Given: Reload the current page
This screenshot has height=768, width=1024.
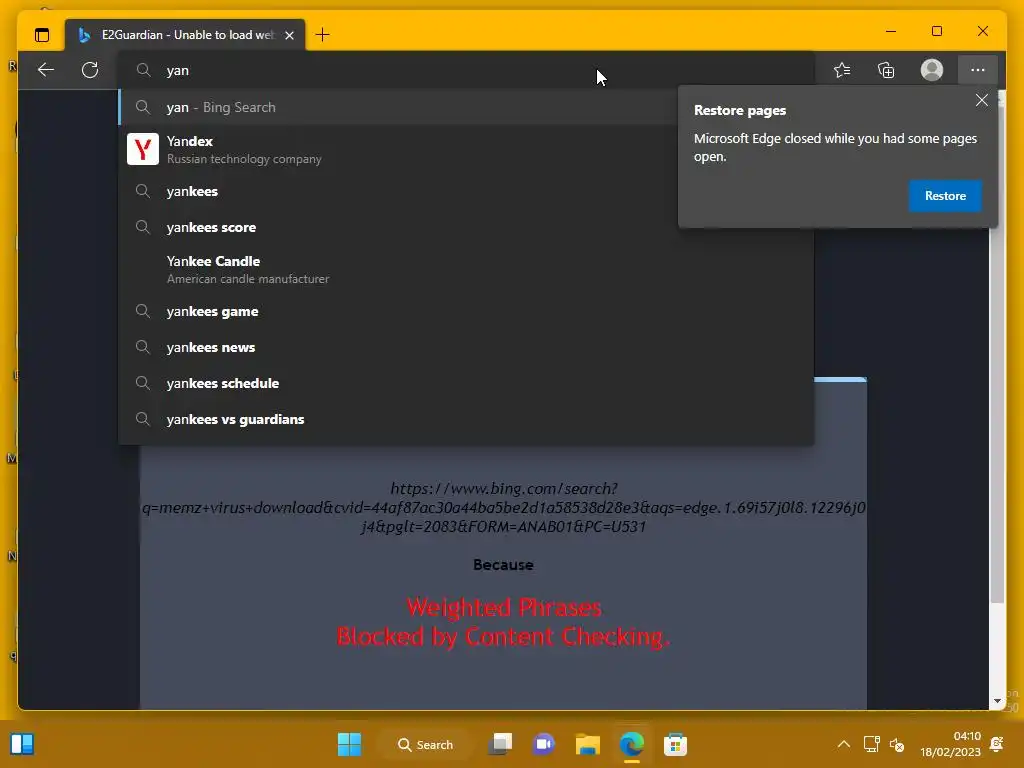Looking at the screenshot, I should click(90, 70).
